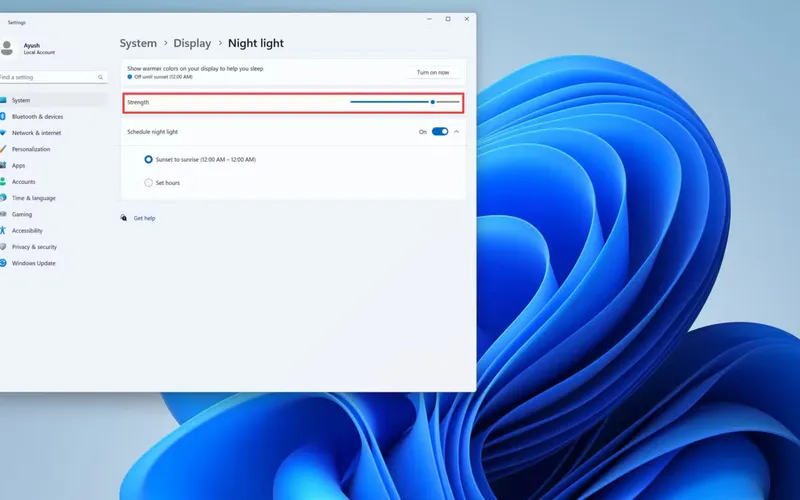Open Bluetooth & devices settings icon
This screenshot has height=500, width=800.
(4, 116)
